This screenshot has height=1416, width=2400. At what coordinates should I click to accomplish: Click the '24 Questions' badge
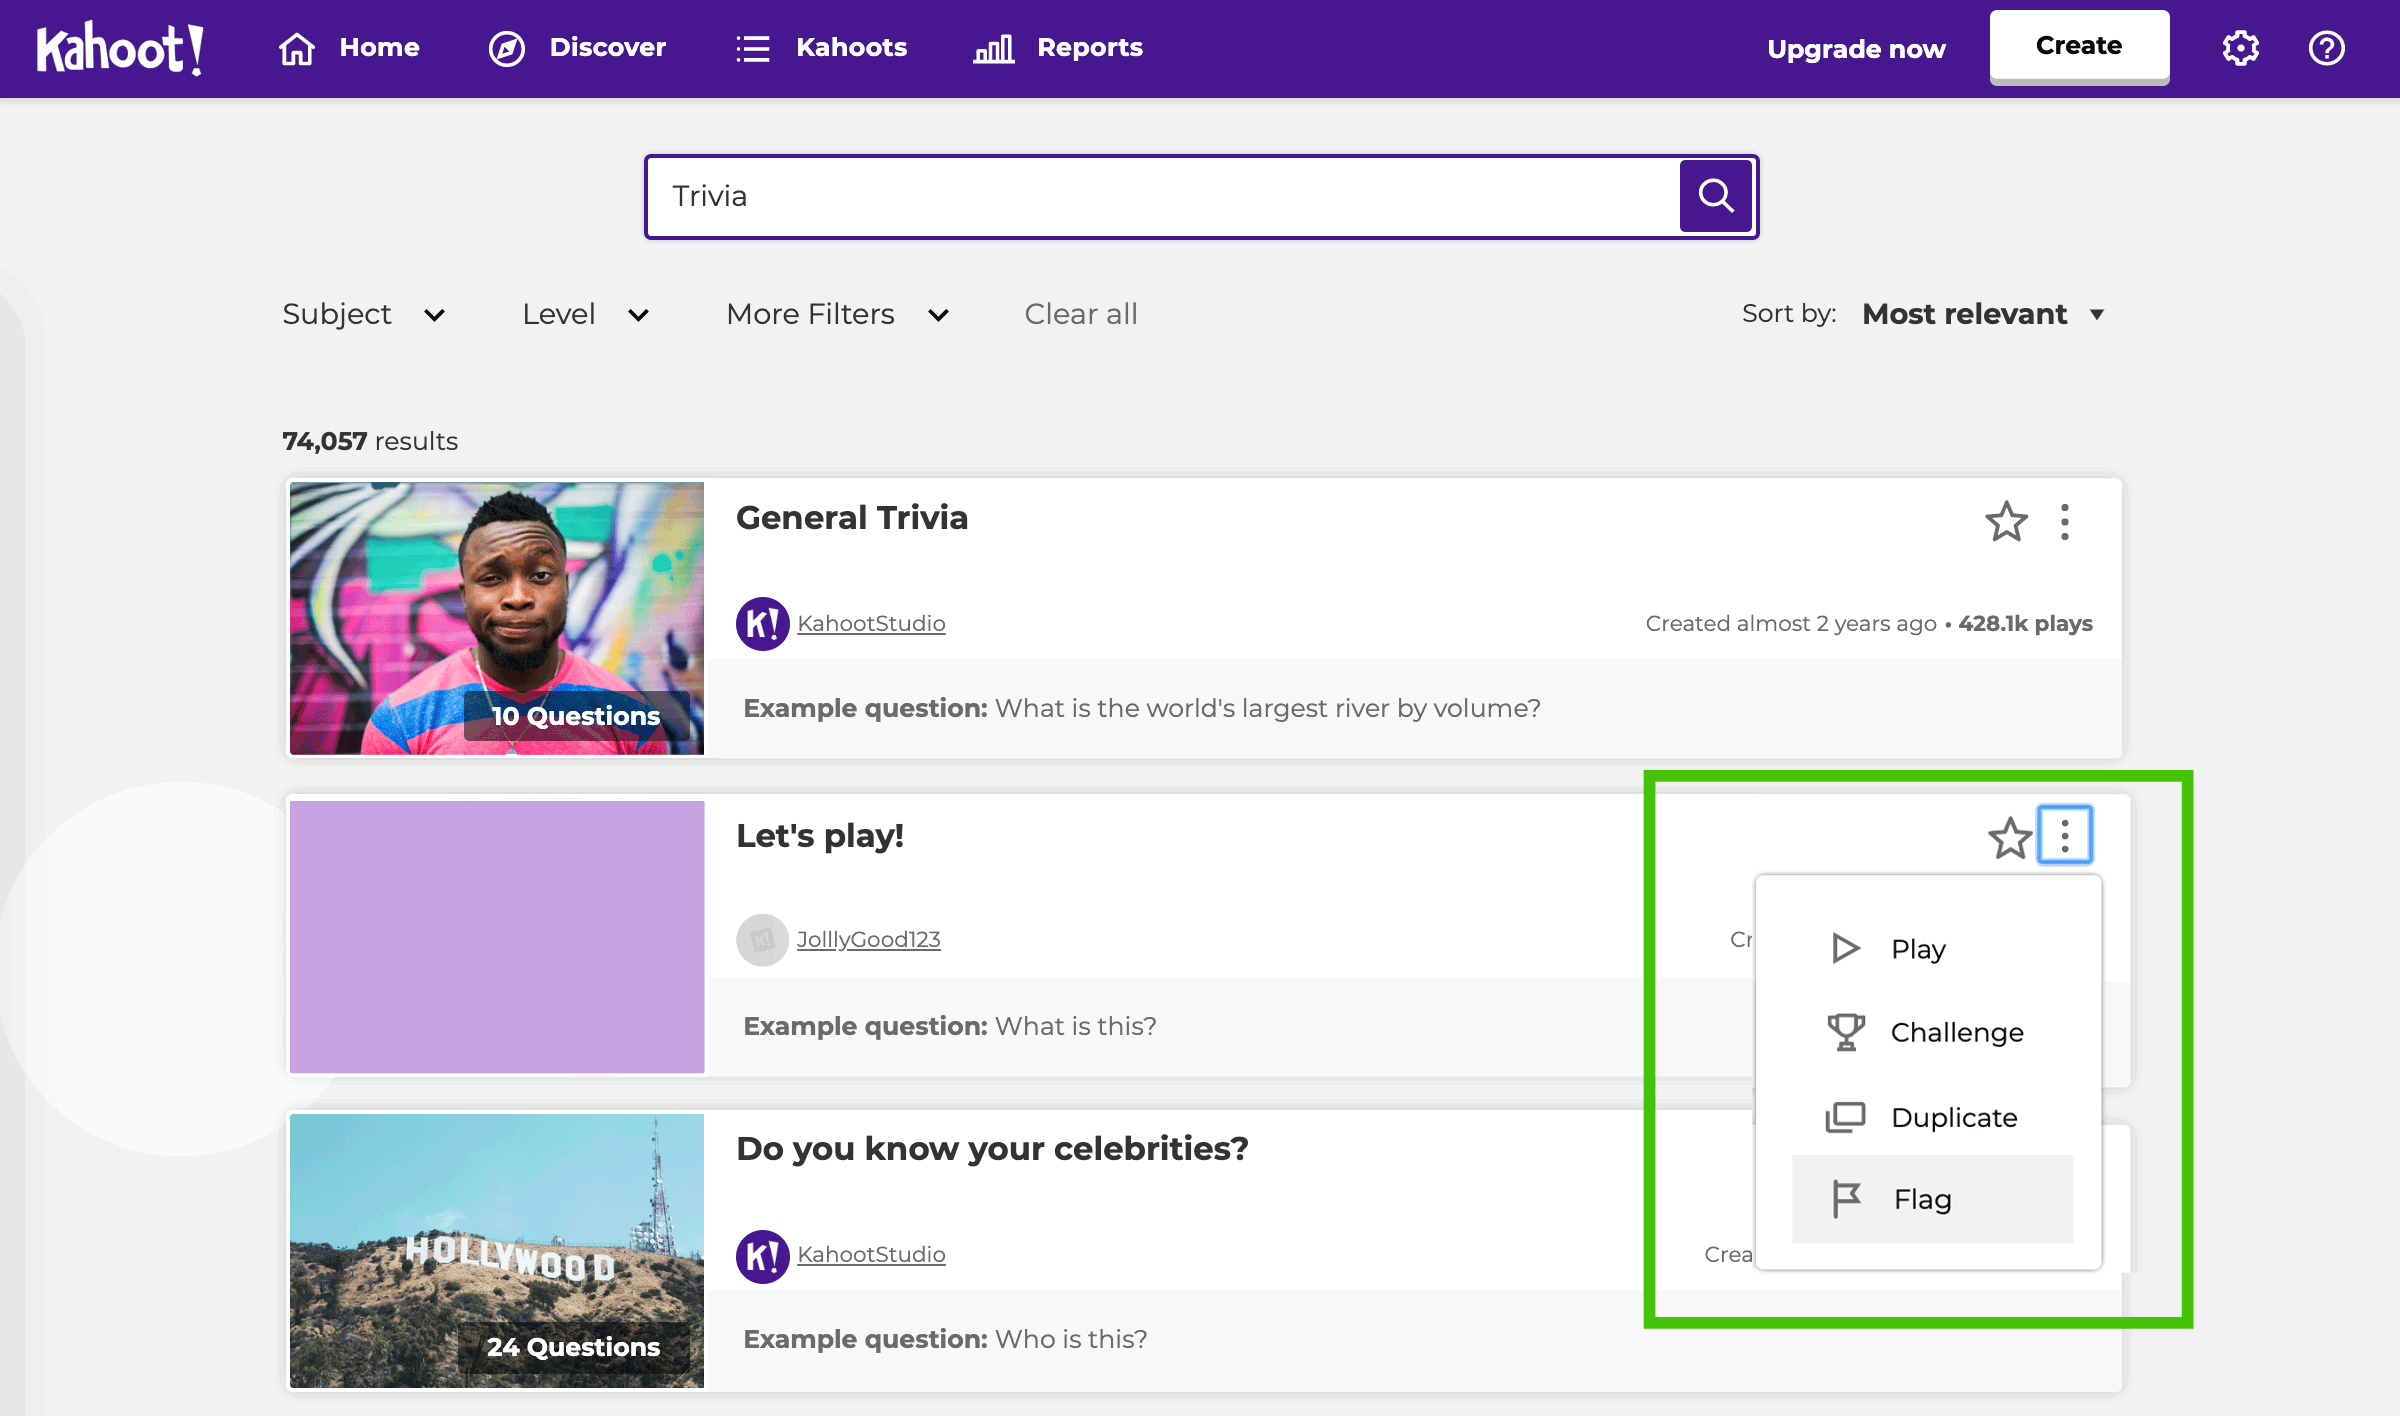pos(574,1347)
